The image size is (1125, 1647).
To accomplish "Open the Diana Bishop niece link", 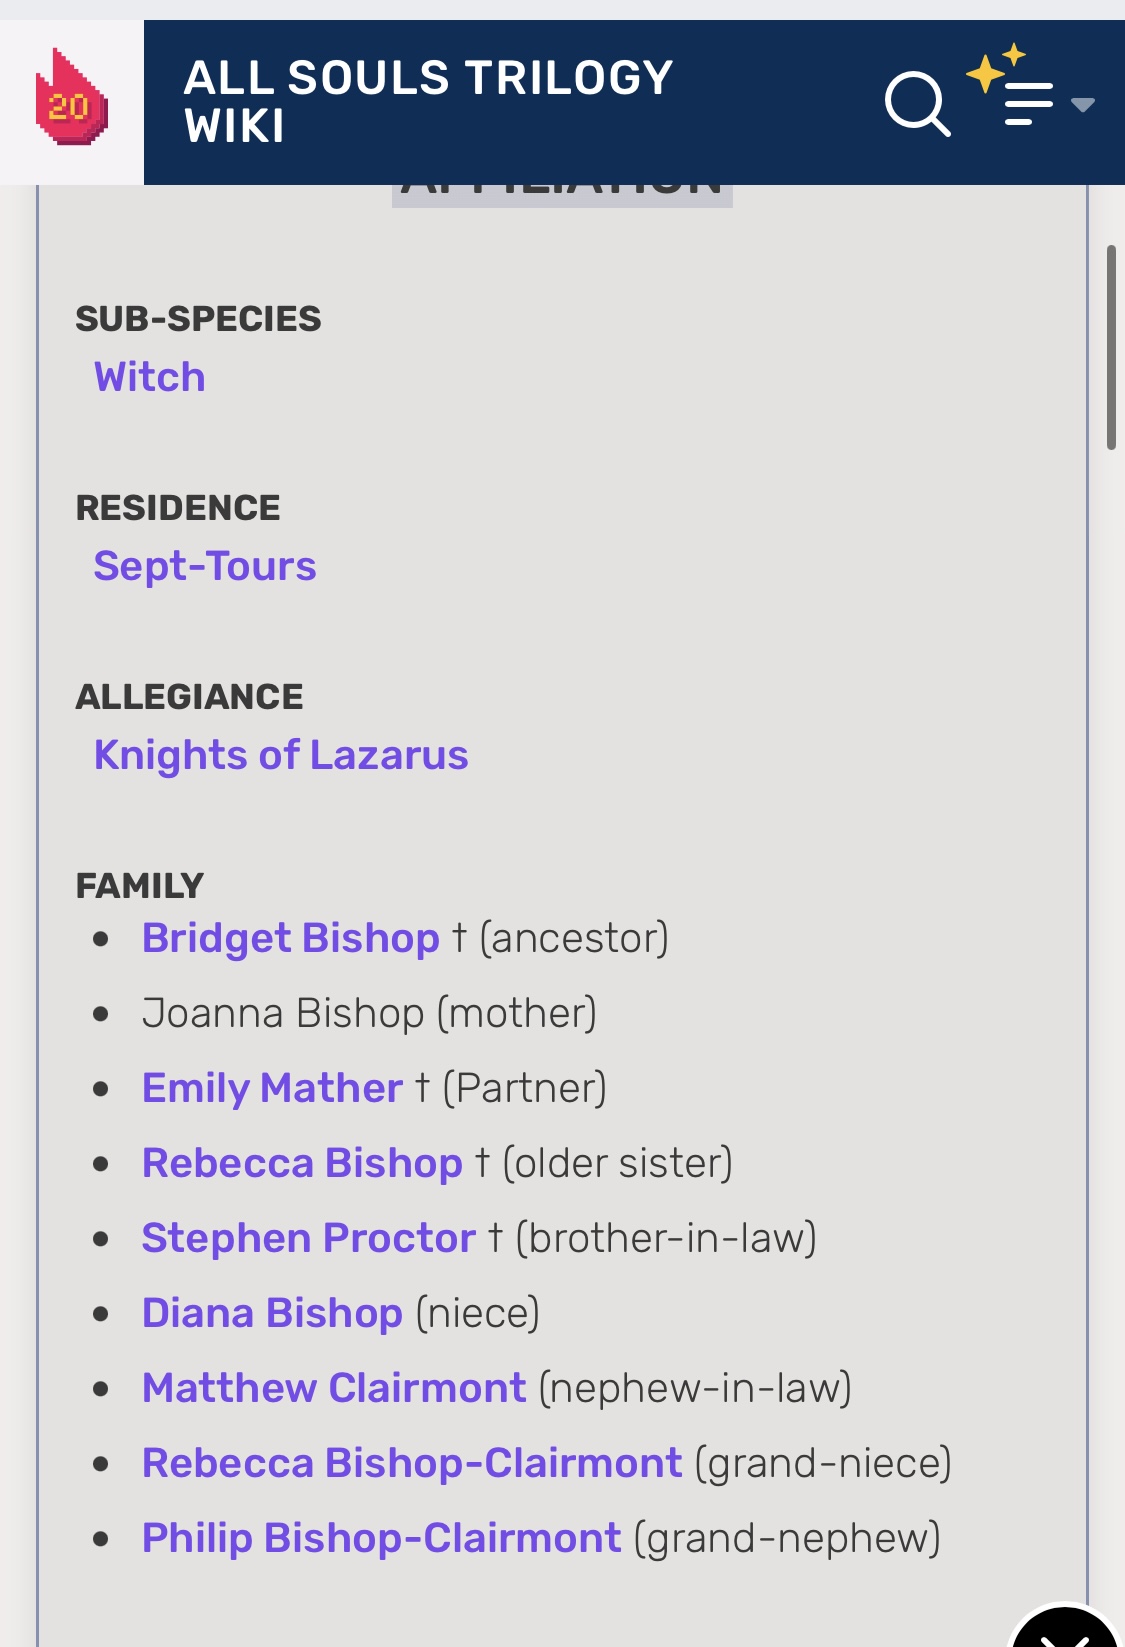I will 272,1313.
